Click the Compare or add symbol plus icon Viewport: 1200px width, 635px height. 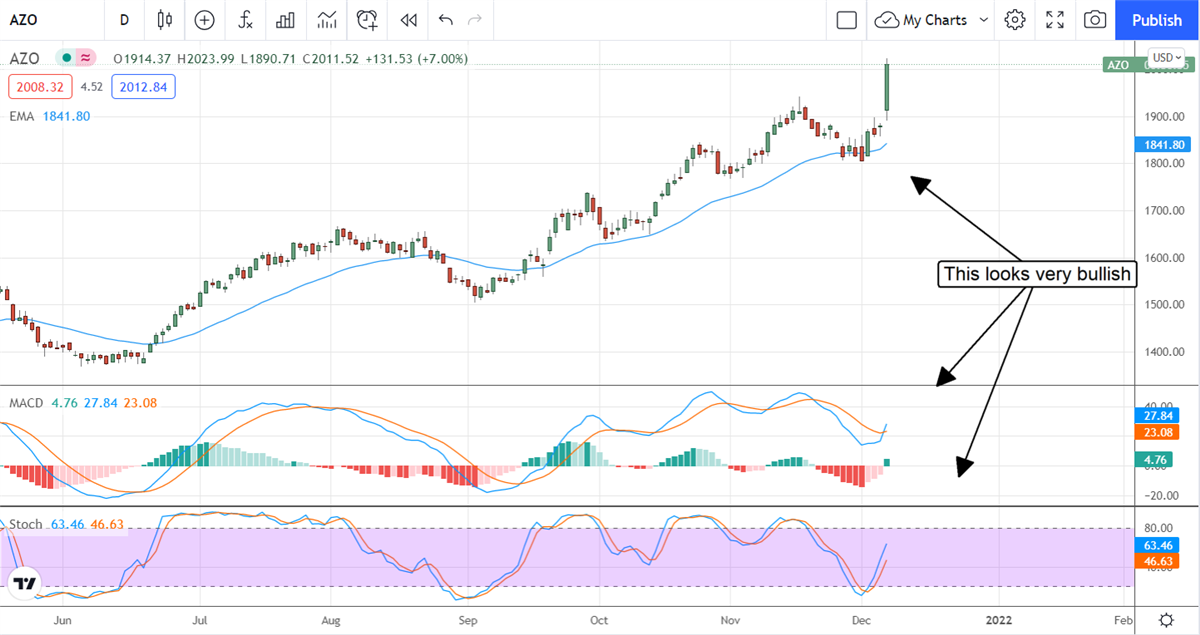click(x=205, y=19)
